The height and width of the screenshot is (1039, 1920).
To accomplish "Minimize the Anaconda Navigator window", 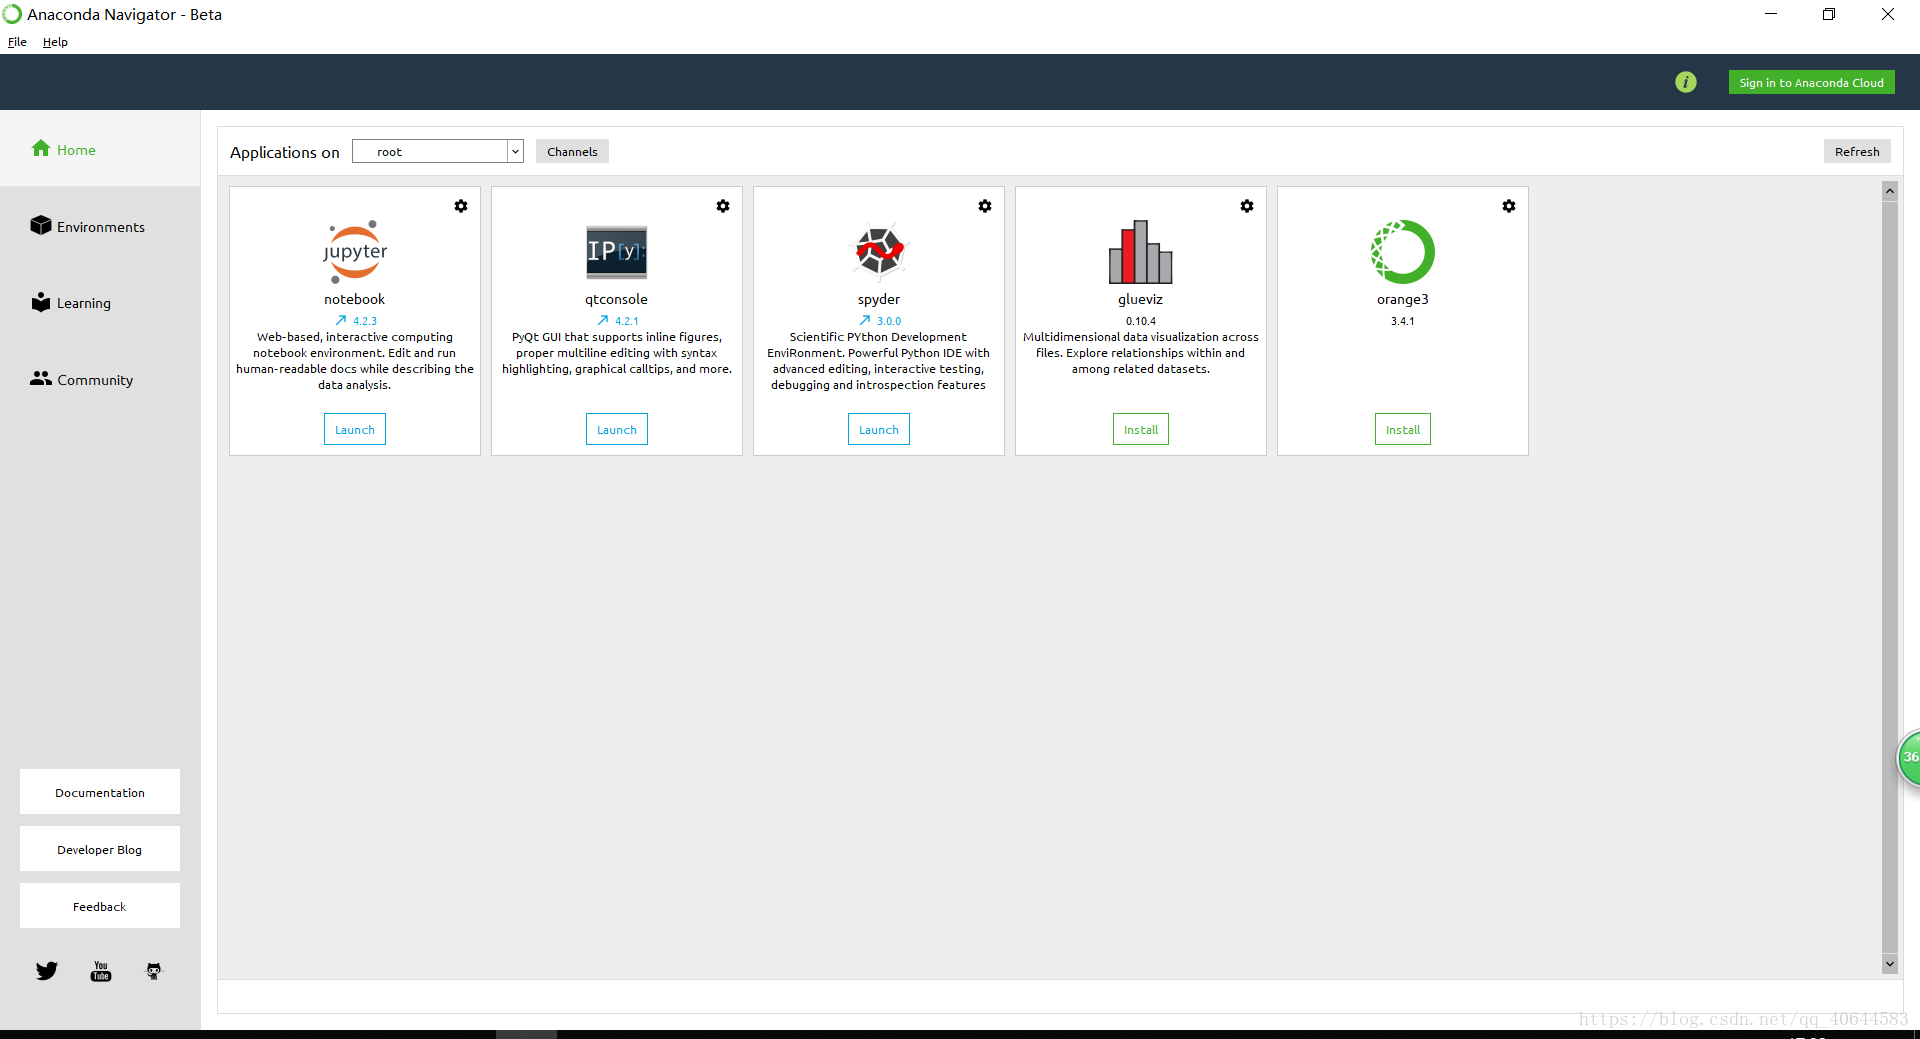I will click(x=1771, y=14).
